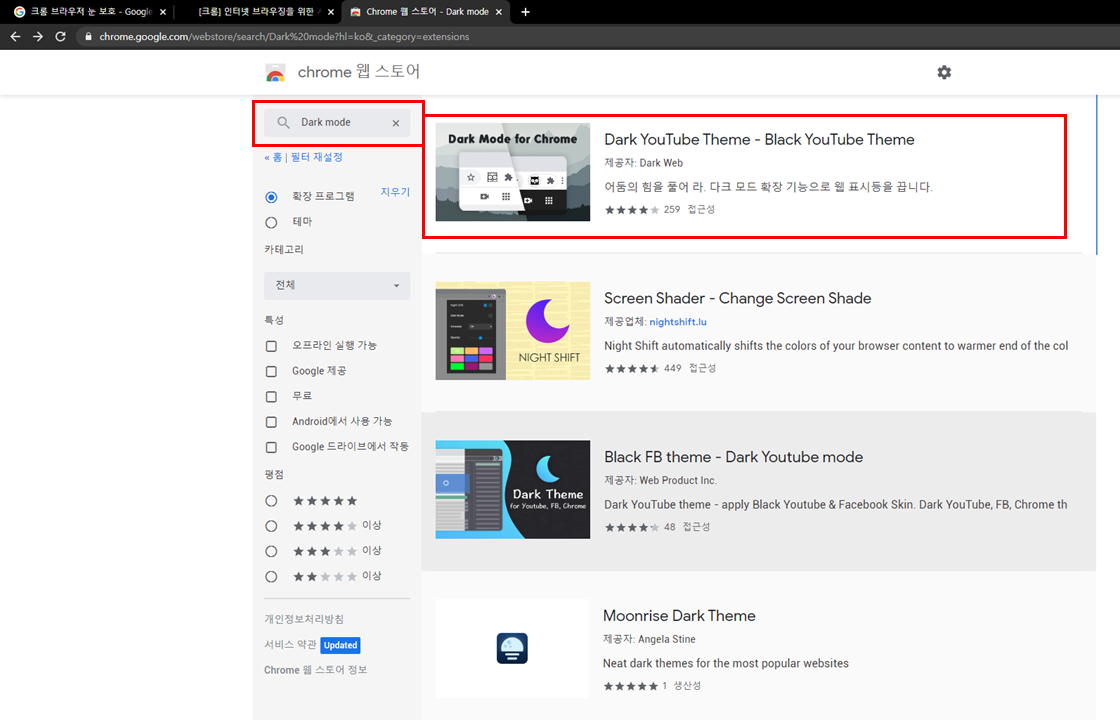Select the 테마 radio button
1120x720 pixels.
(x=271, y=222)
